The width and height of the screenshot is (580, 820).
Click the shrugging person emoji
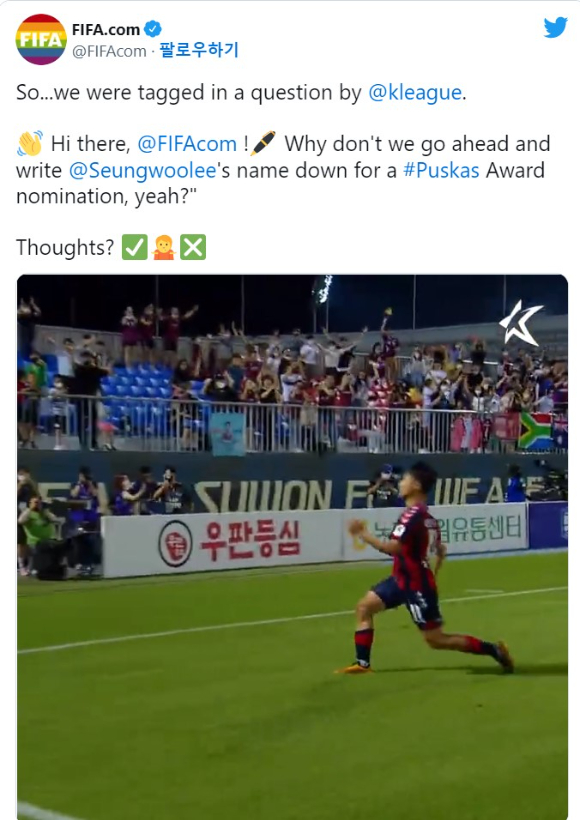[164, 247]
